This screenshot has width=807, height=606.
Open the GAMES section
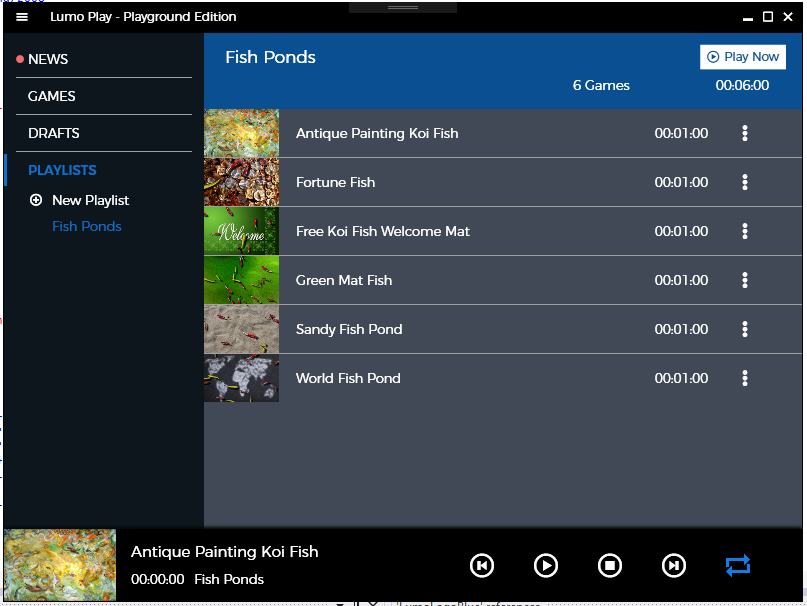point(51,96)
